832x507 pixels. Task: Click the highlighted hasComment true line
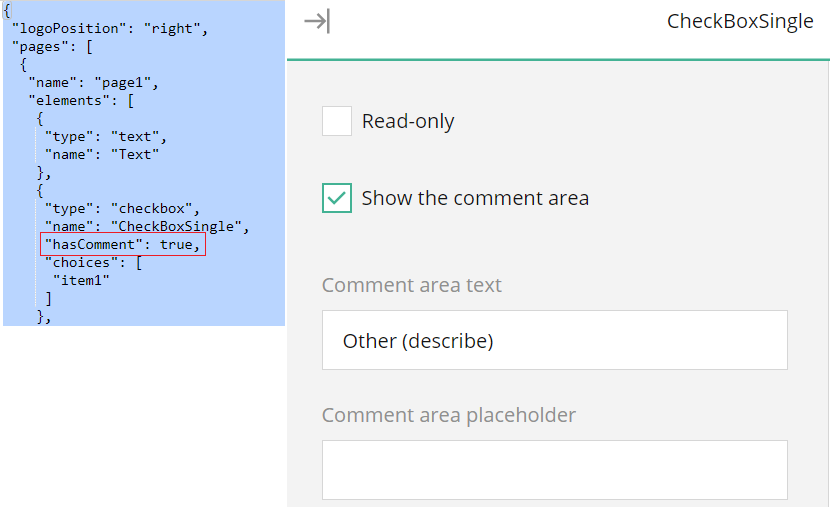pyautogui.click(x=123, y=244)
